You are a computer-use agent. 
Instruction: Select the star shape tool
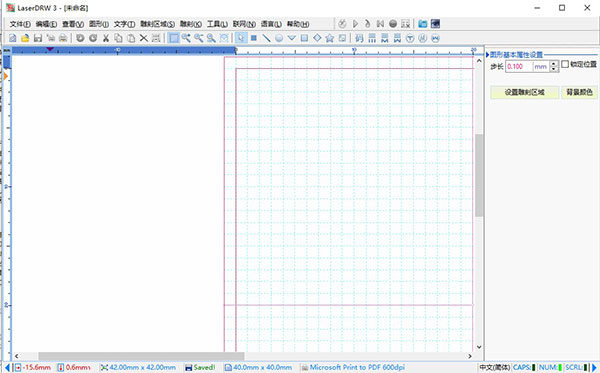click(x=329, y=38)
